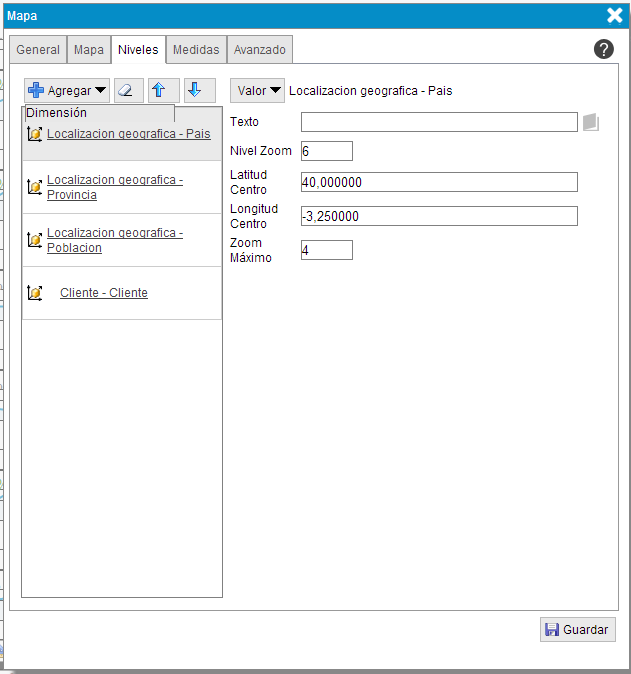This screenshot has height=674, width=631.
Task: Click the gray icon next to Texto field
Action: (x=590, y=122)
